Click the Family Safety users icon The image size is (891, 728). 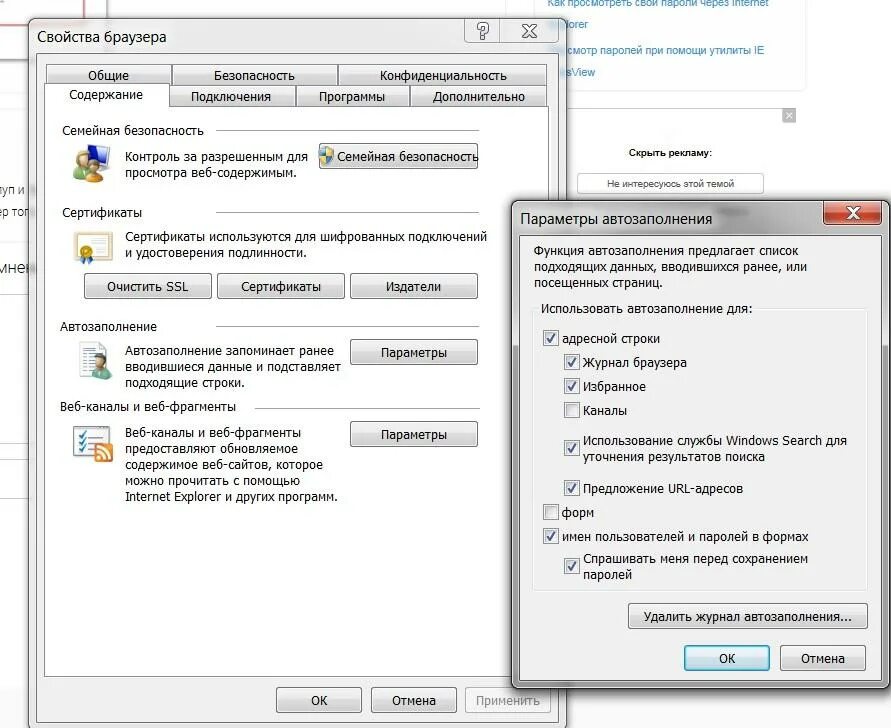point(91,163)
